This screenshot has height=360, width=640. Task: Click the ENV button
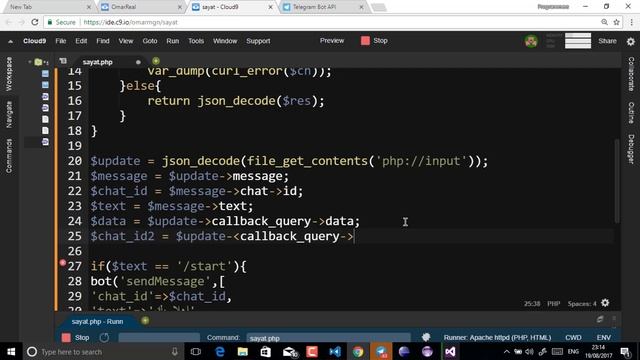[604, 338]
